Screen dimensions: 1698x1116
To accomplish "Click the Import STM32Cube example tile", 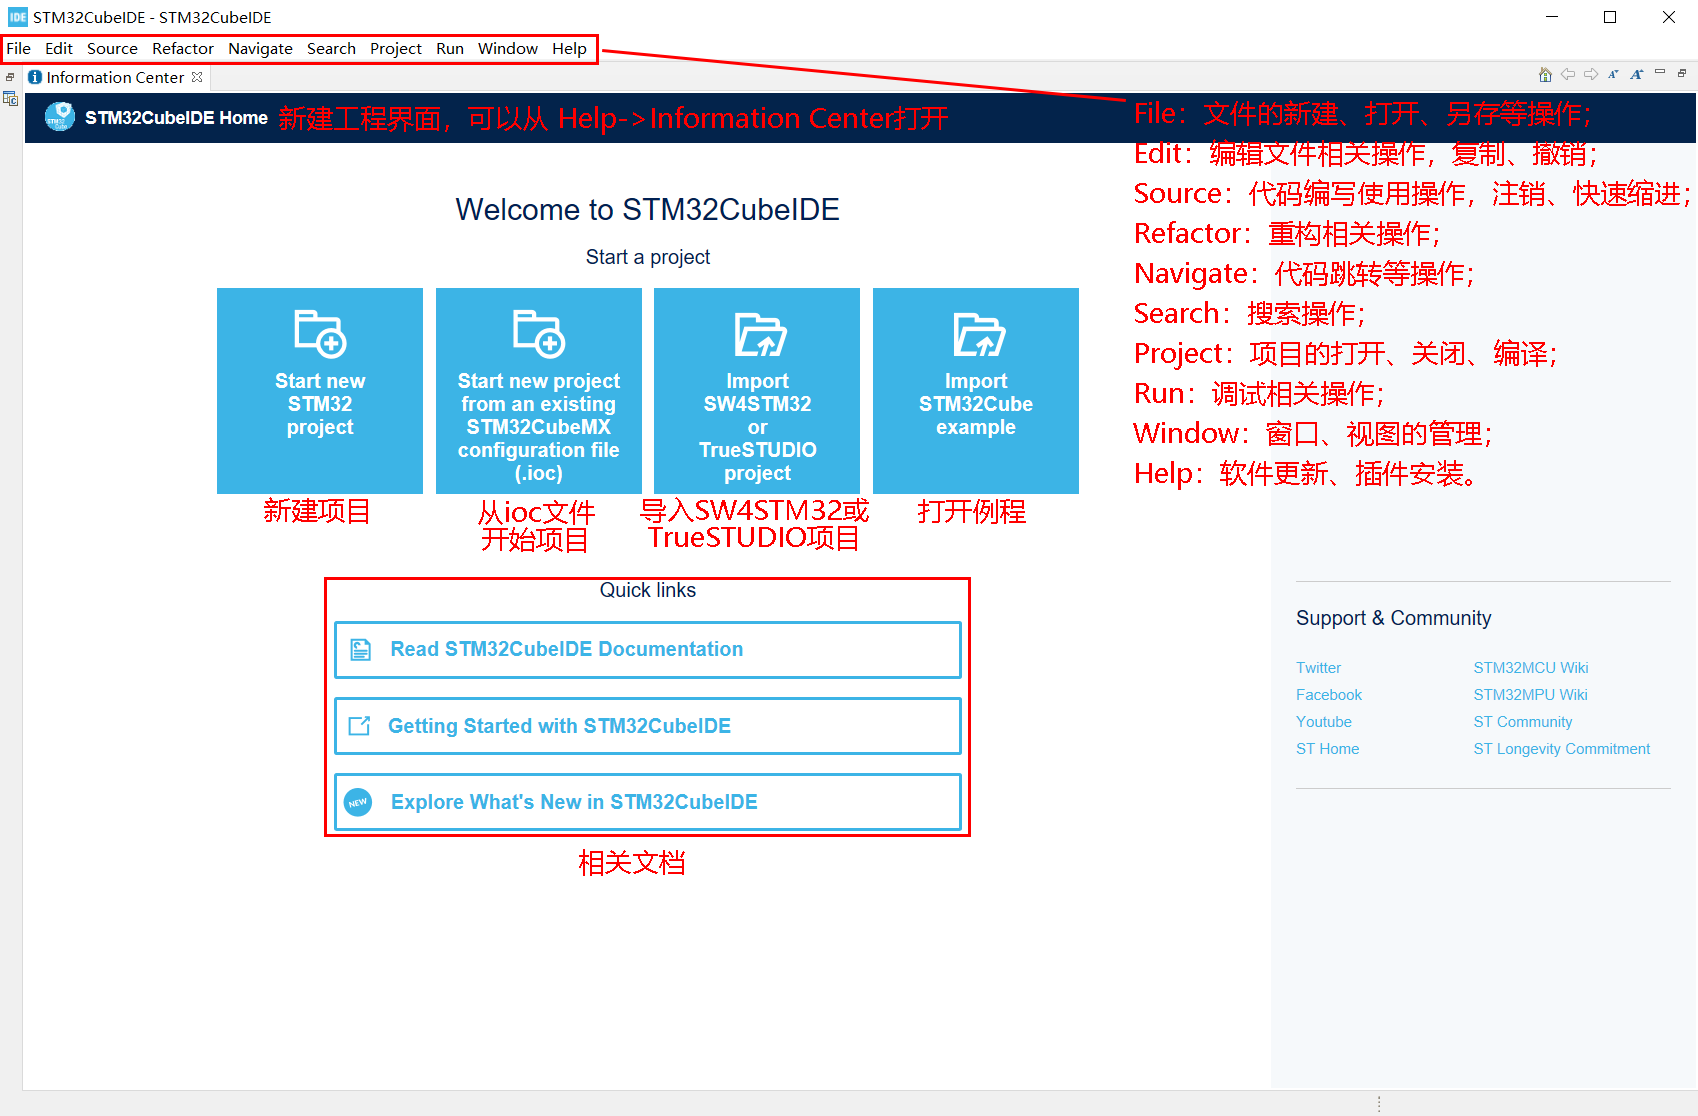I will point(976,391).
